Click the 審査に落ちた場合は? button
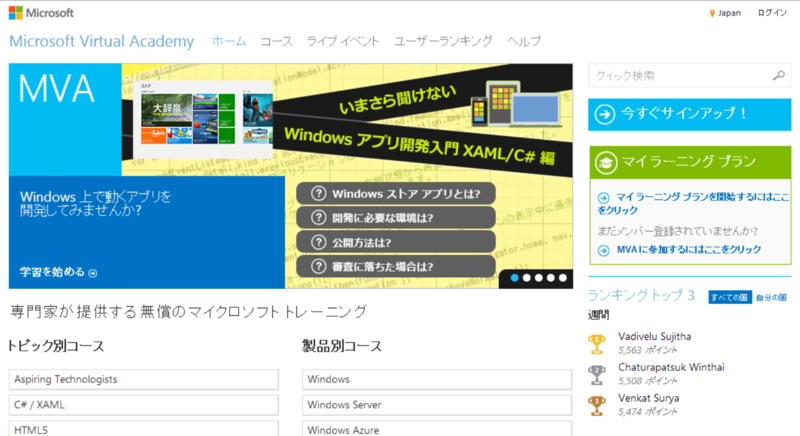The height and width of the screenshot is (436, 800). tap(396, 266)
